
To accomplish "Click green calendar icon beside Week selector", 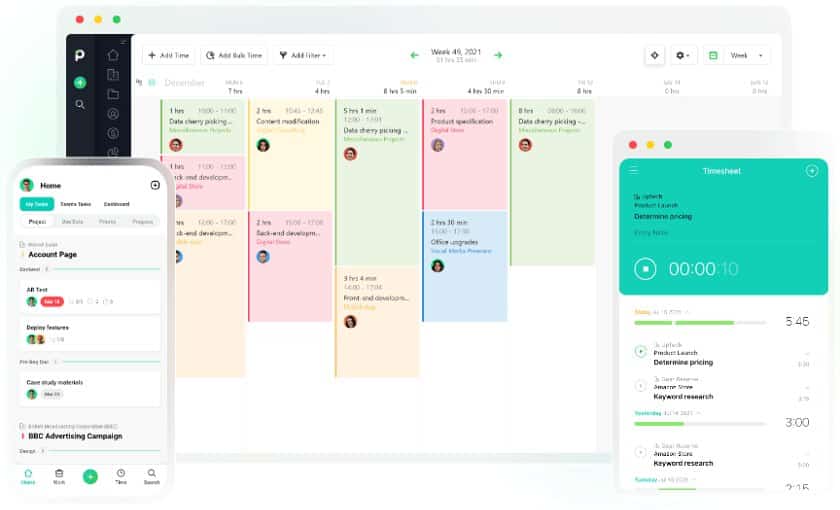I will coord(713,55).
